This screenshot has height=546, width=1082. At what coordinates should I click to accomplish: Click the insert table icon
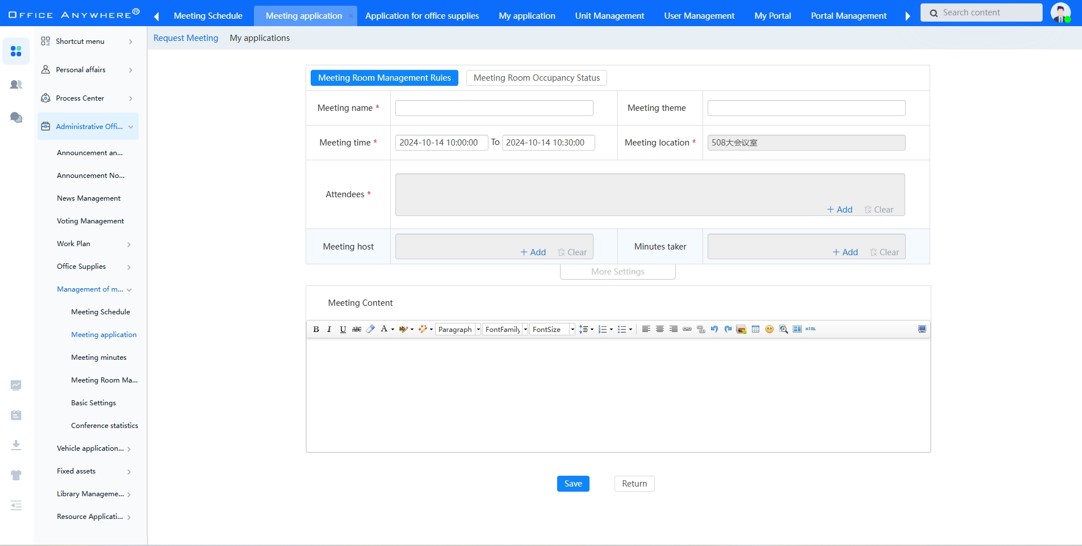tap(756, 329)
